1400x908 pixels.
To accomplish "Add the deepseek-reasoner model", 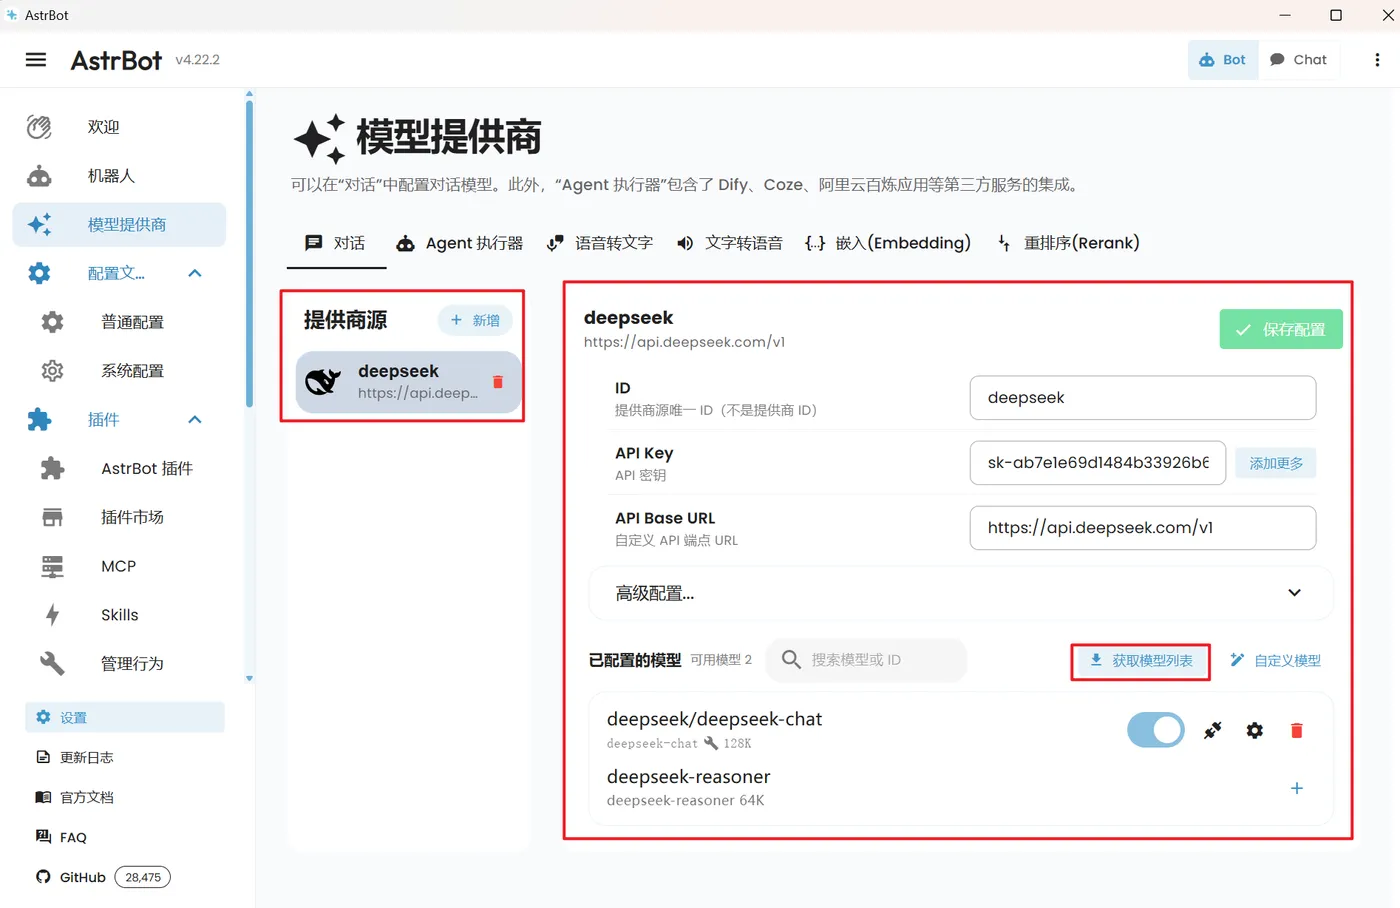I will tap(1297, 788).
